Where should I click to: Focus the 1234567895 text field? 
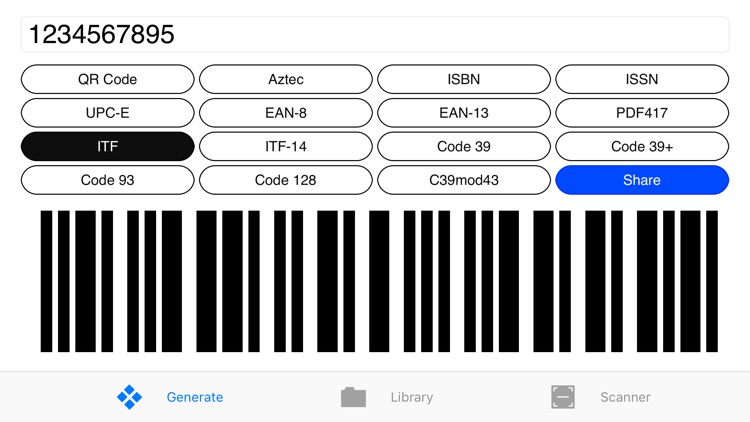point(375,34)
